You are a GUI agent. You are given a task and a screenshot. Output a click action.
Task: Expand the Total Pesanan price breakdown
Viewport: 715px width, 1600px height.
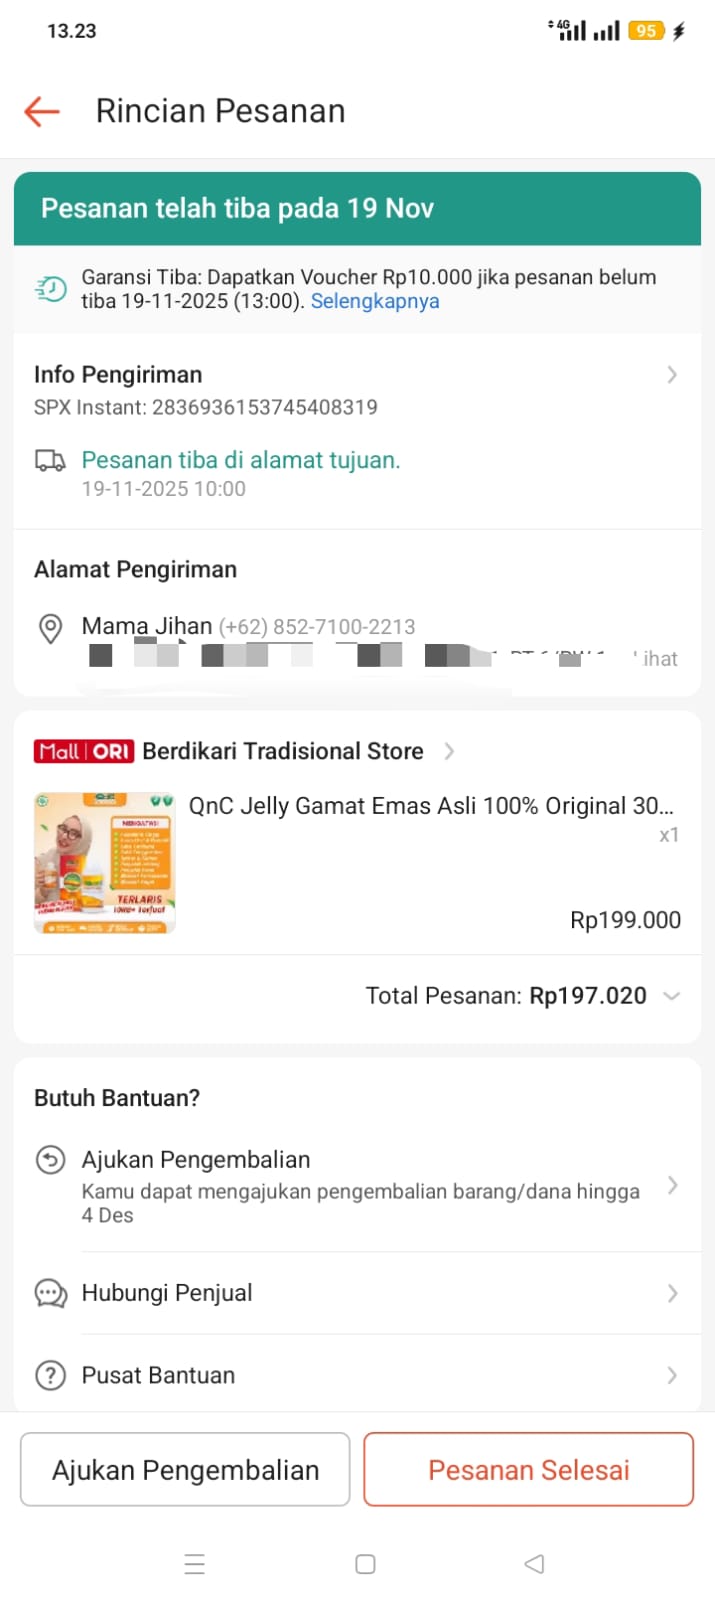[672, 996]
